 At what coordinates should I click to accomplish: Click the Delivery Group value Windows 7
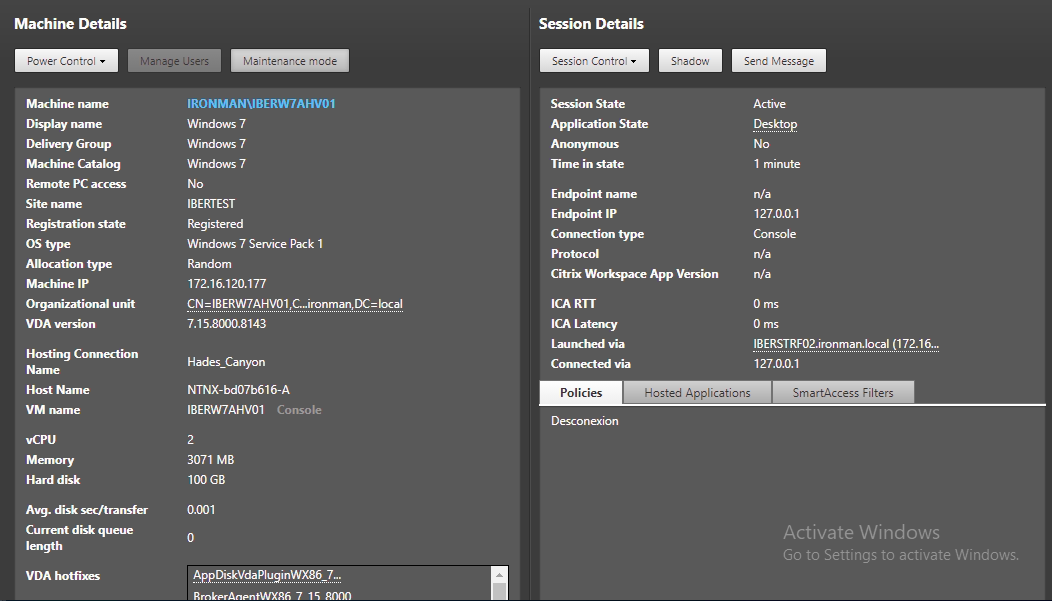[217, 144]
